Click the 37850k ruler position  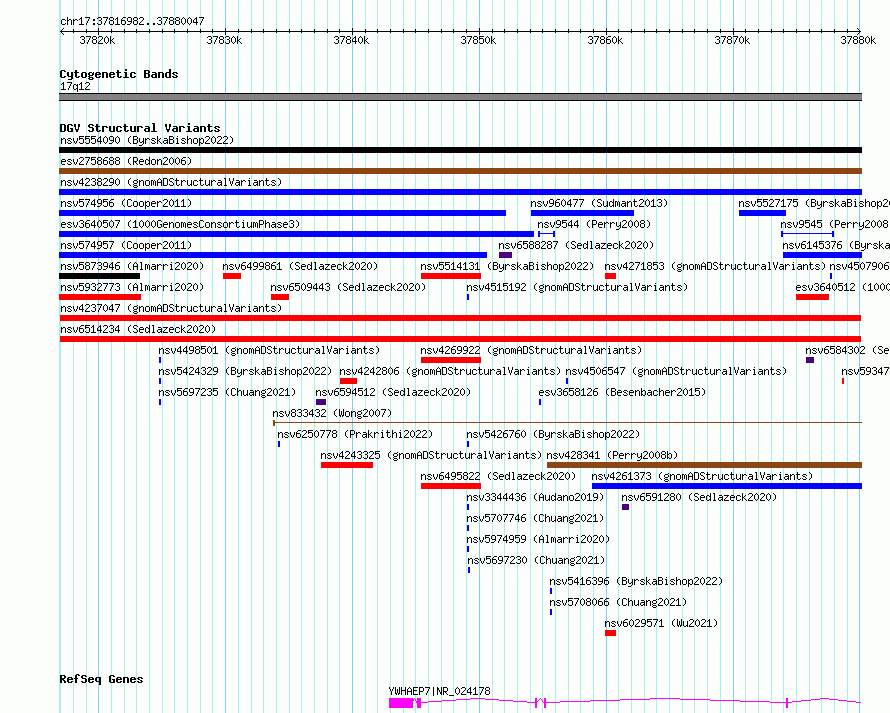[478, 40]
